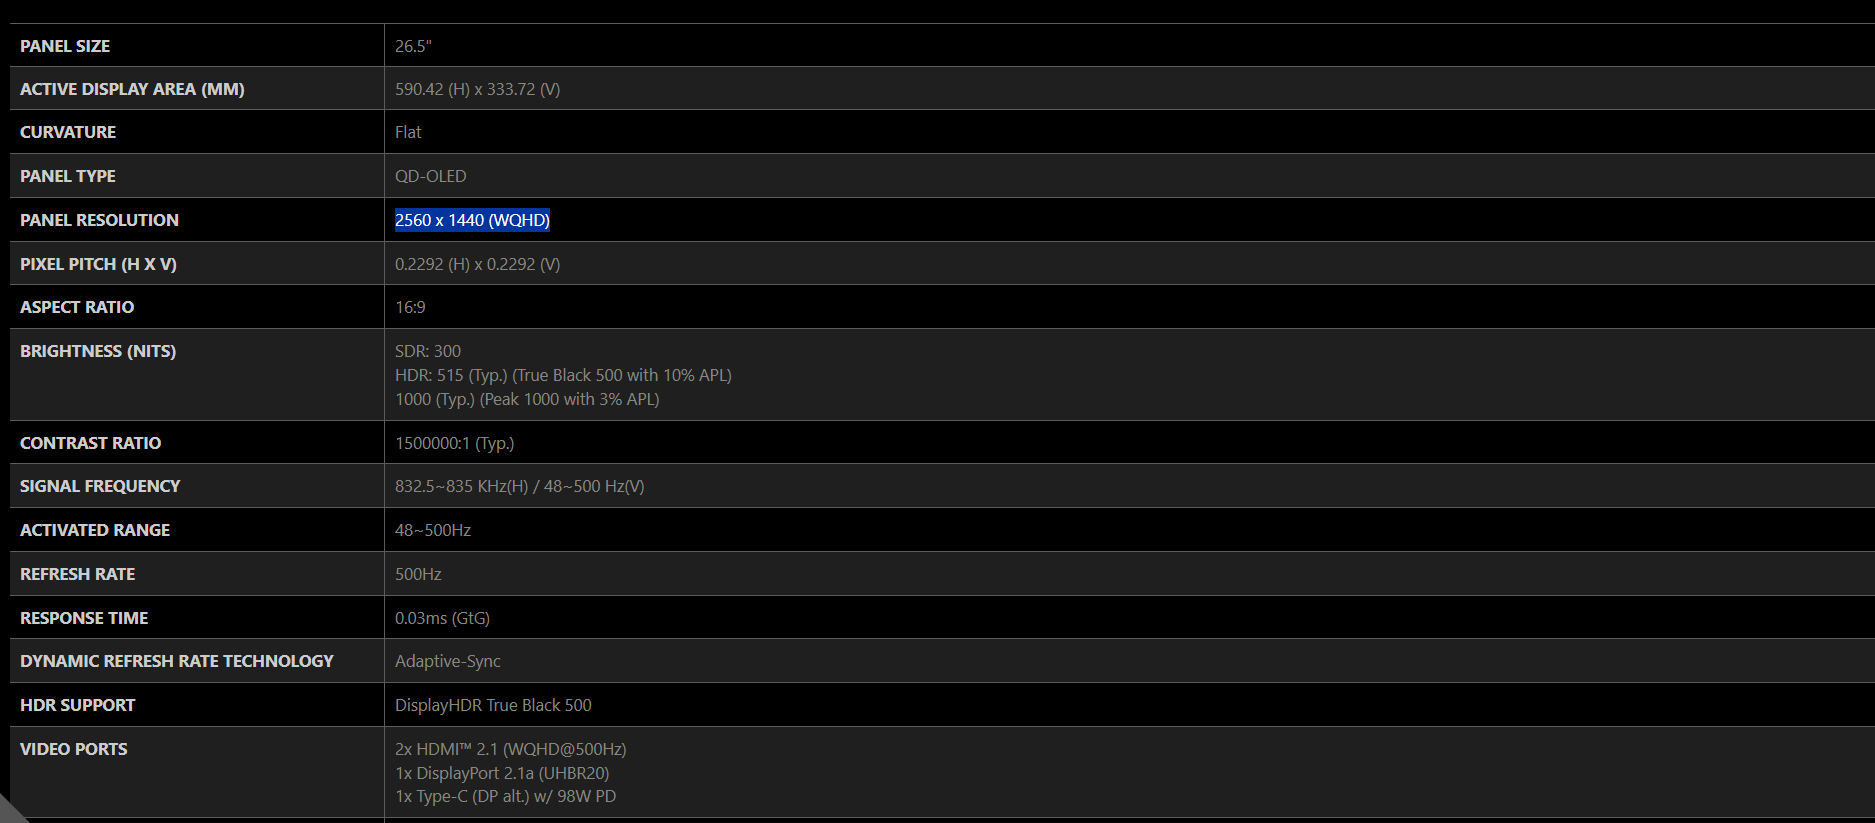Viewport: 1875px width, 823px height.
Task: Click the QD-OLED panel type value
Action: click(430, 176)
